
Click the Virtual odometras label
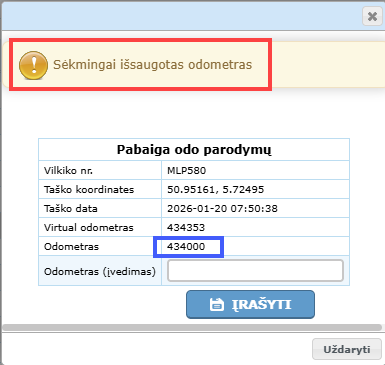(89, 228)
